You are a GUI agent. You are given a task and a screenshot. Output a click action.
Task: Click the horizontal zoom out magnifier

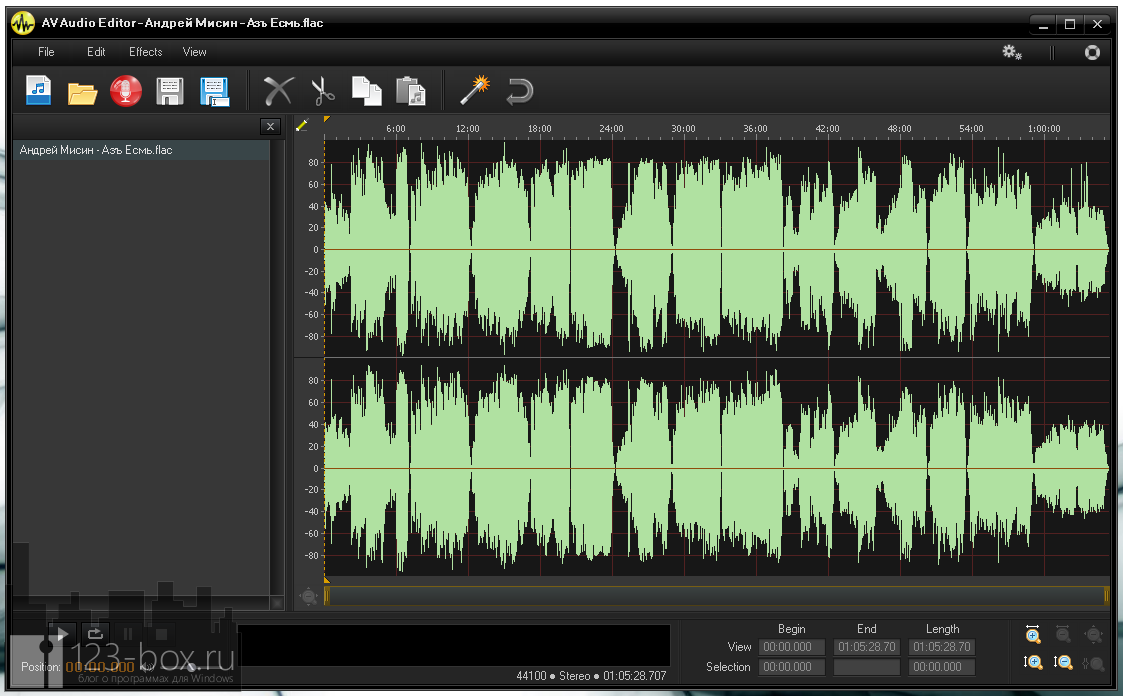click(x=1063, y=634)
